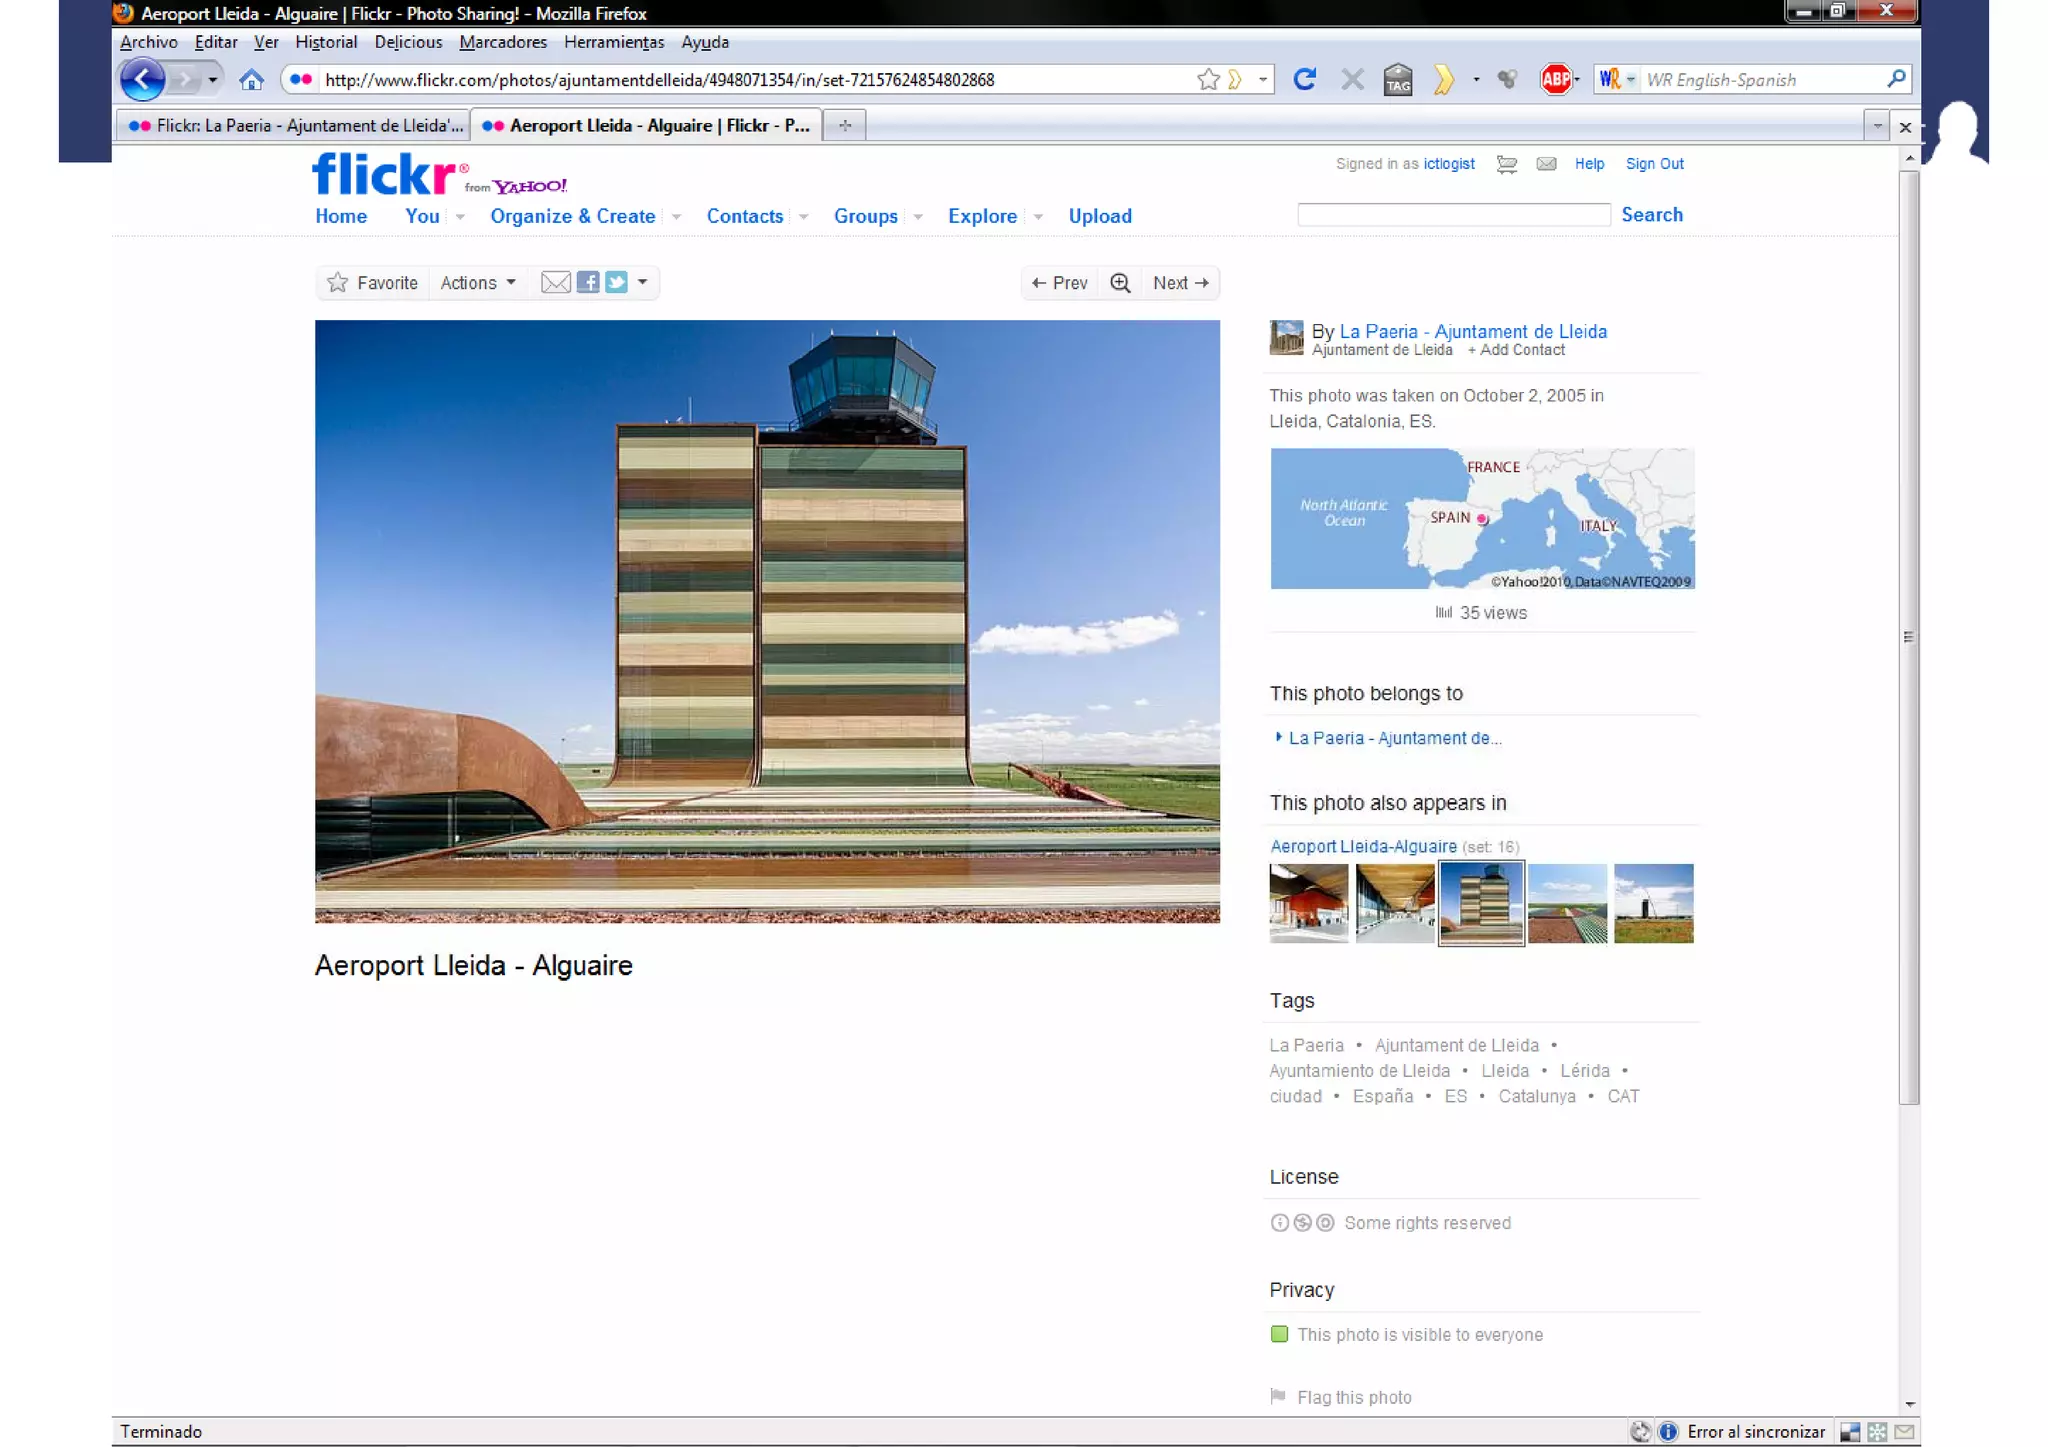This screenshot has width=2048, height=1447.
Task: Reload the page with the refresh icon
Action: (x=1304, y=80)
